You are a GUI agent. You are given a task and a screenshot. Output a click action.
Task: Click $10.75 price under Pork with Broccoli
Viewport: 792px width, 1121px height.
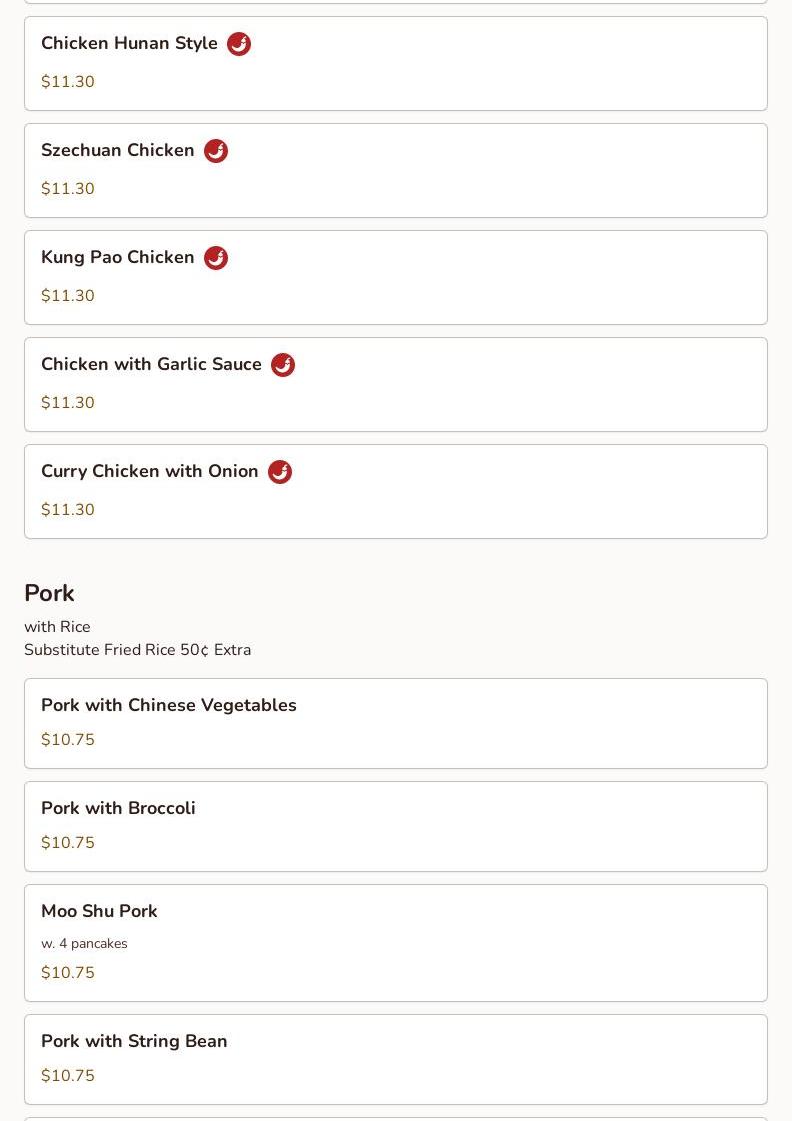pyautogui.click(x=68, y=842)
